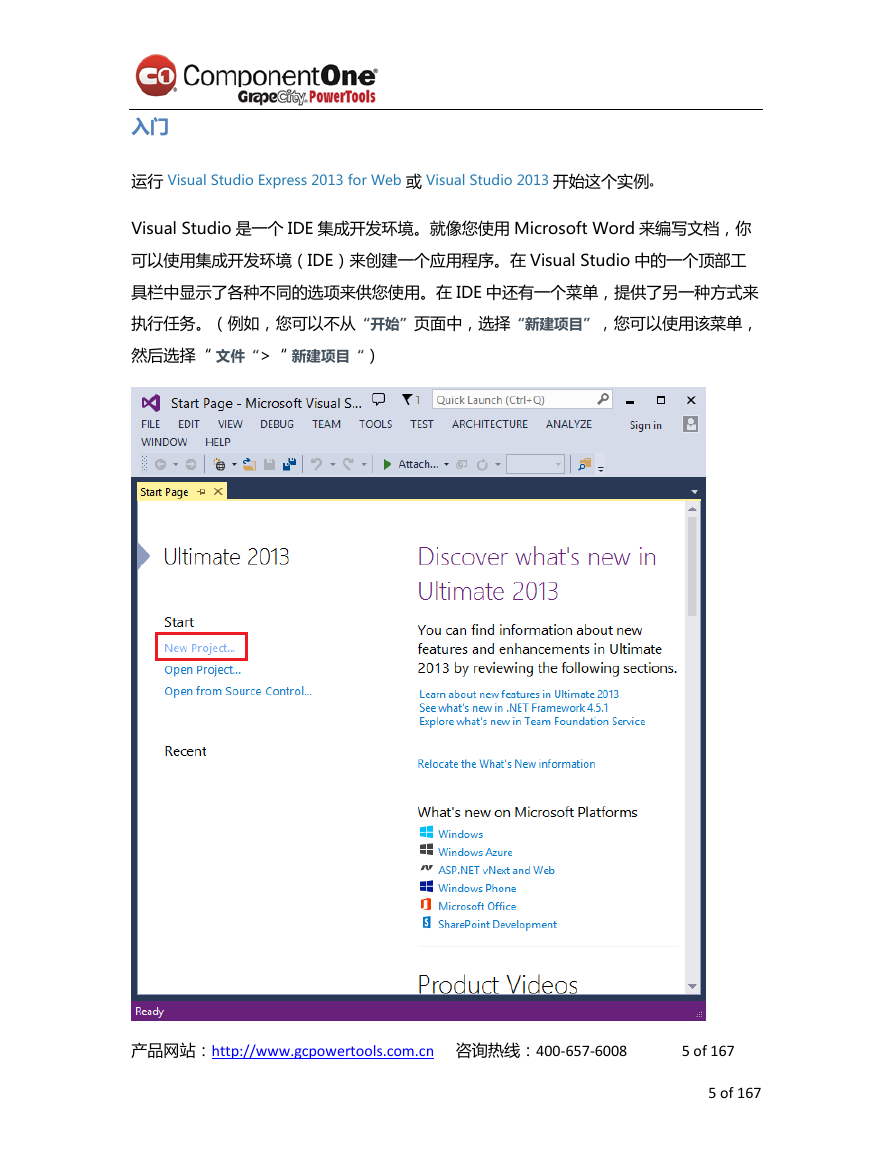The width and height of the screenshot is (893, 1155).
Task: Open the TEAM menu
Action: [x=326, y=424]
